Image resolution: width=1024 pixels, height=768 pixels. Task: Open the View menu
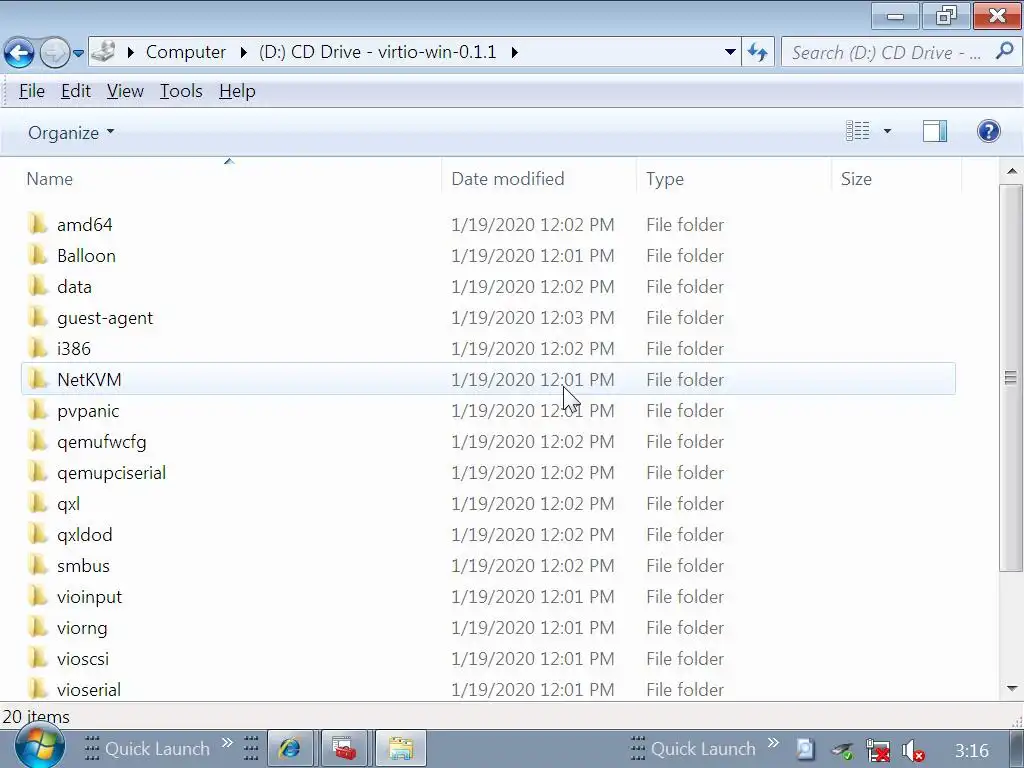coord(125,91)
